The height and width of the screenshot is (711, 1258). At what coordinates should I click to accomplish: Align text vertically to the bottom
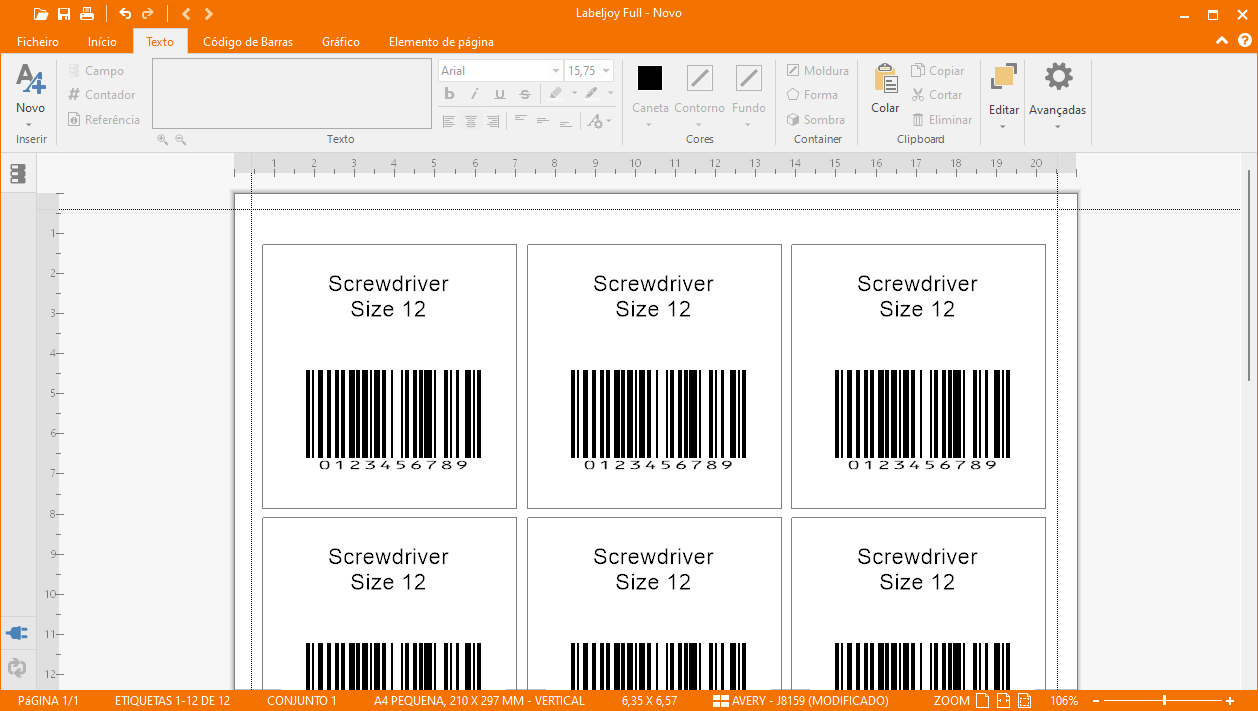click(566, 123)
